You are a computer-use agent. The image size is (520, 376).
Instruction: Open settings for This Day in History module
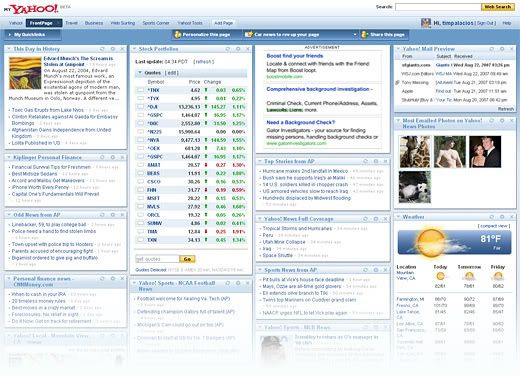pyautogui.click(x=113, y=49)
